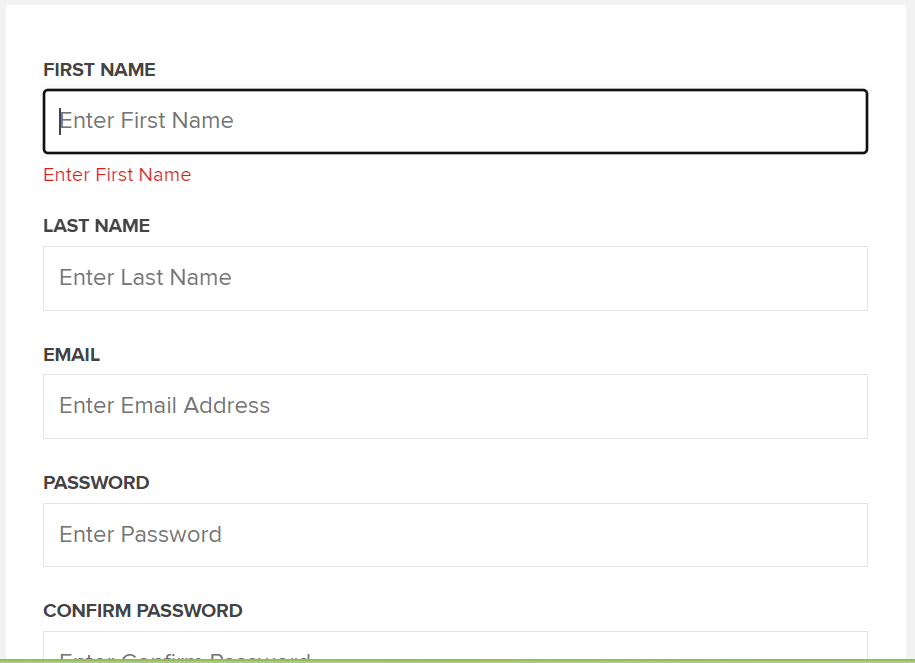This screenshot has height=663, width=915.
Task: Click the gray 'Enter First Name' placeholder text
Action: click(147, 121)
